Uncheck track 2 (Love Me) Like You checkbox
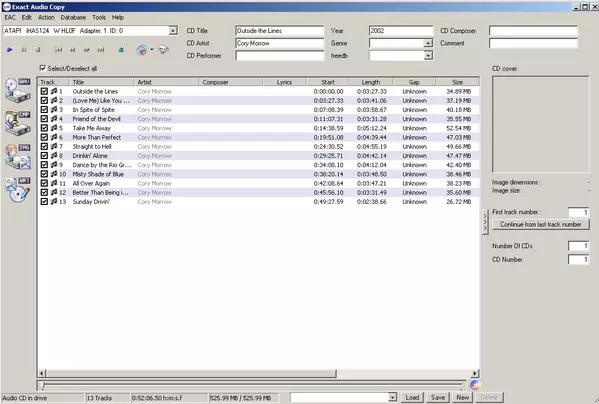This screenshot has height=404, width=599. coord(44,100)
